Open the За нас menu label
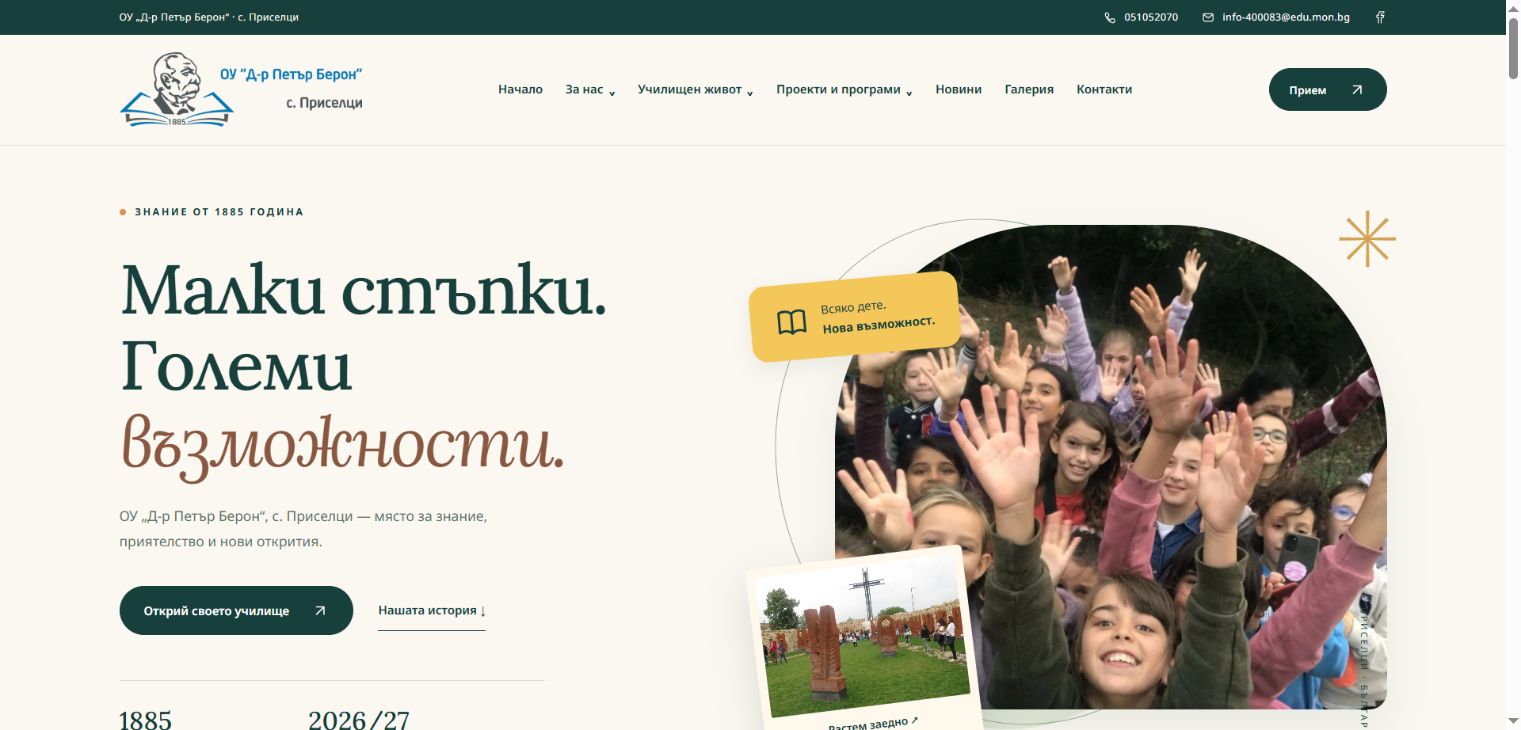 coord(584,89)
